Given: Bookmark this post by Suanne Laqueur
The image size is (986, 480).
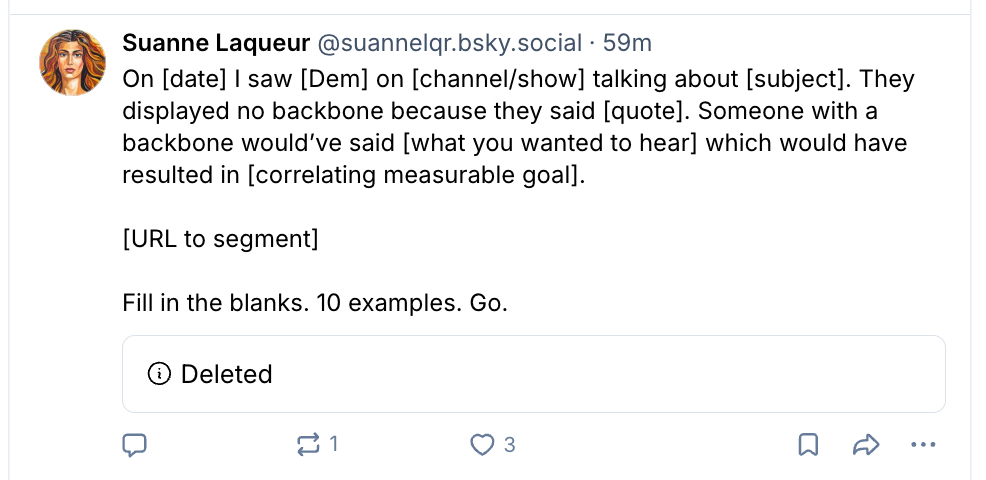Looking at the screenshot, I should click(808, 444).
